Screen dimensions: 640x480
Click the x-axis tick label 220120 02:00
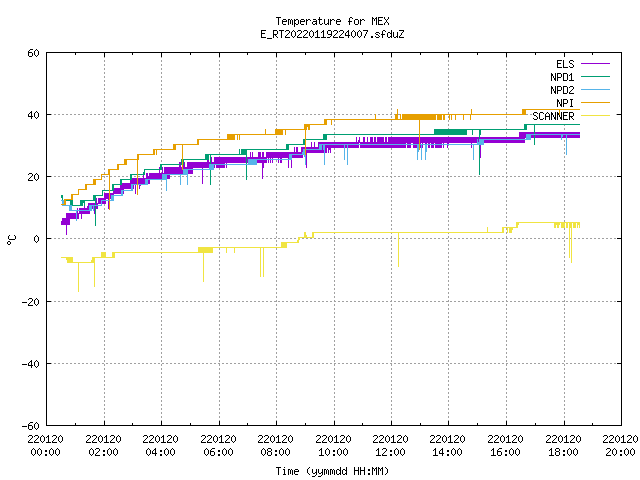104,446
